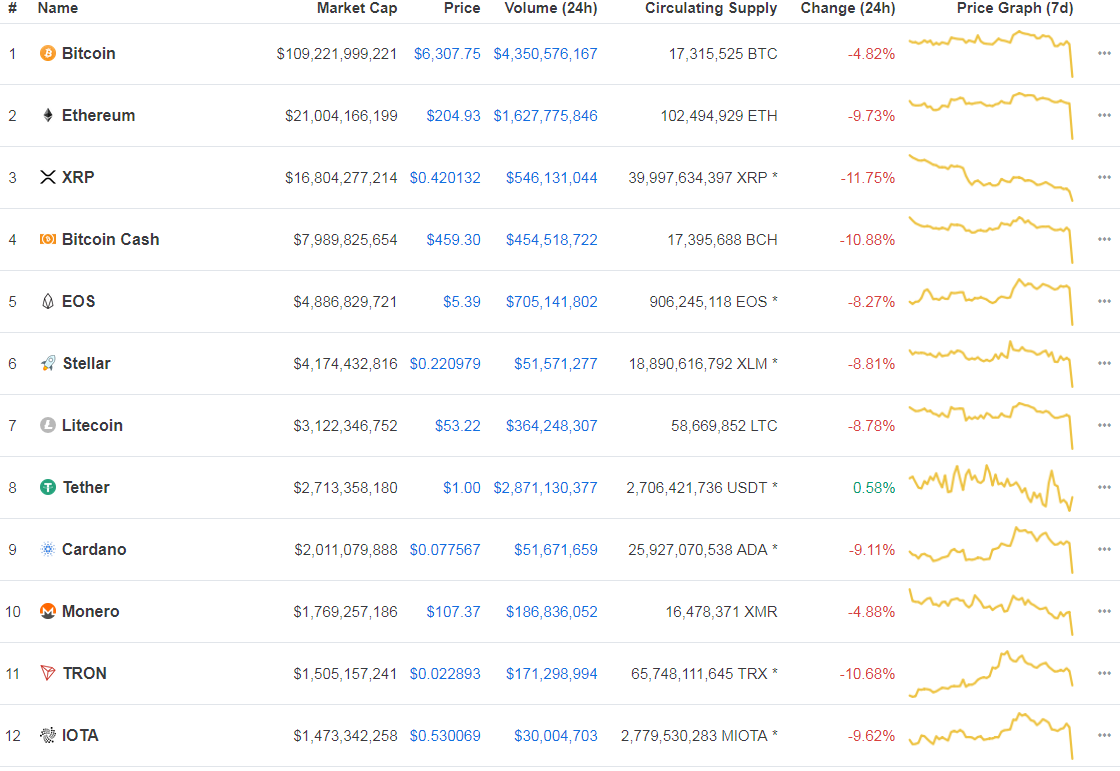Open the Bitcoin Cash name link
Viewport: 1120px width, 771px height.
coord(111,239)
